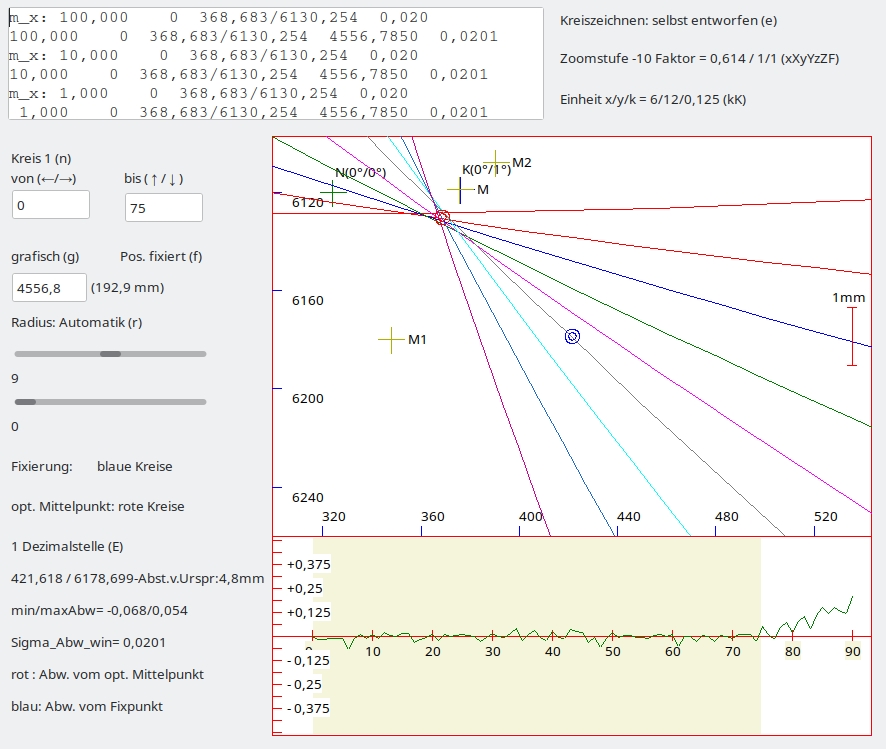Click the M2 crosshair marker
The width and height of the screenshot is (886, 749).
point(496,161)
